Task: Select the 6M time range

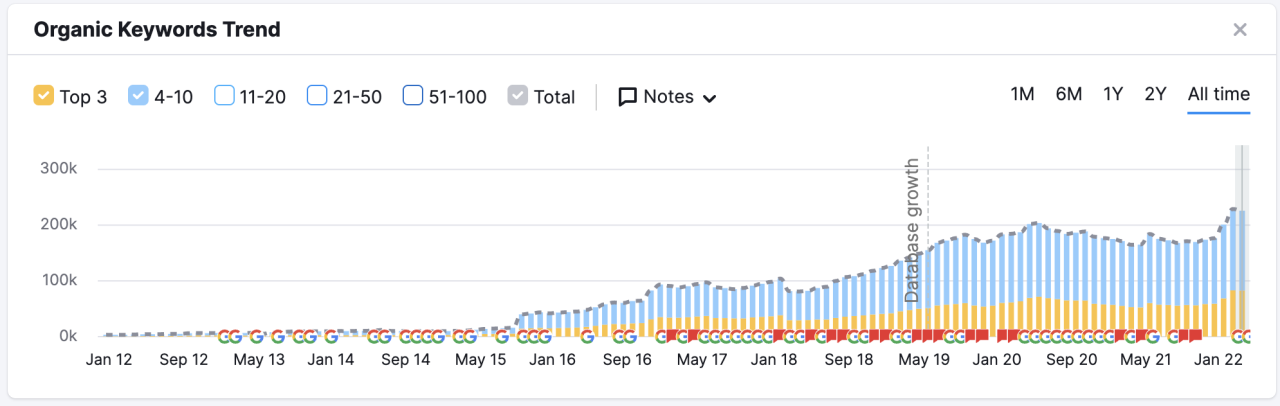Action: coord(1068,94)
